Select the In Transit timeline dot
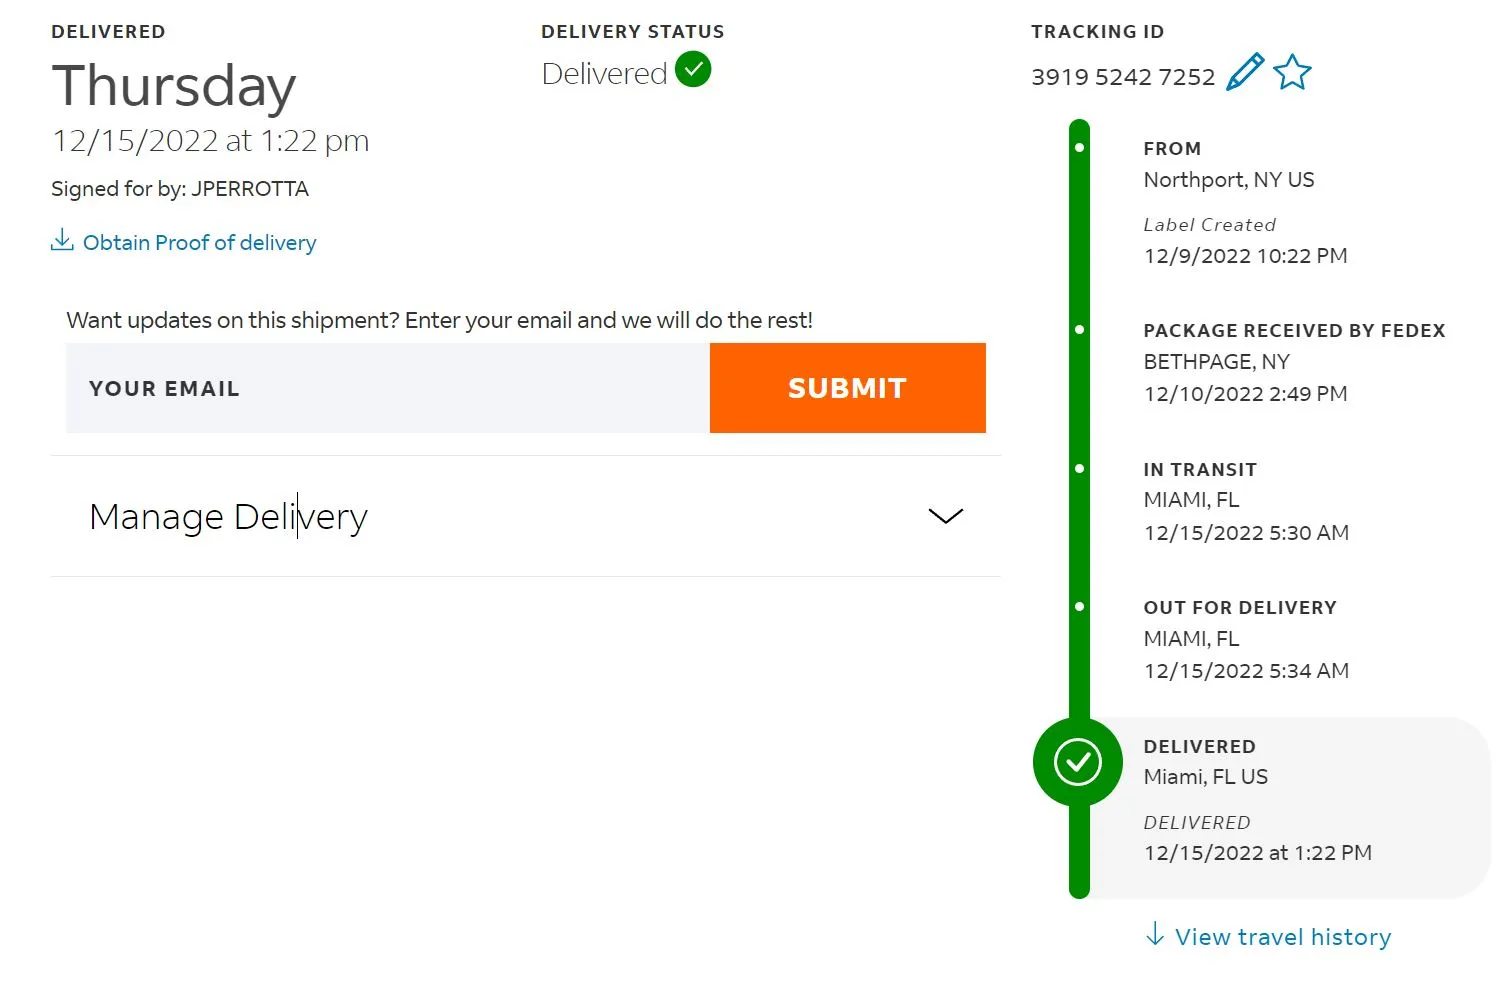 1079,469
